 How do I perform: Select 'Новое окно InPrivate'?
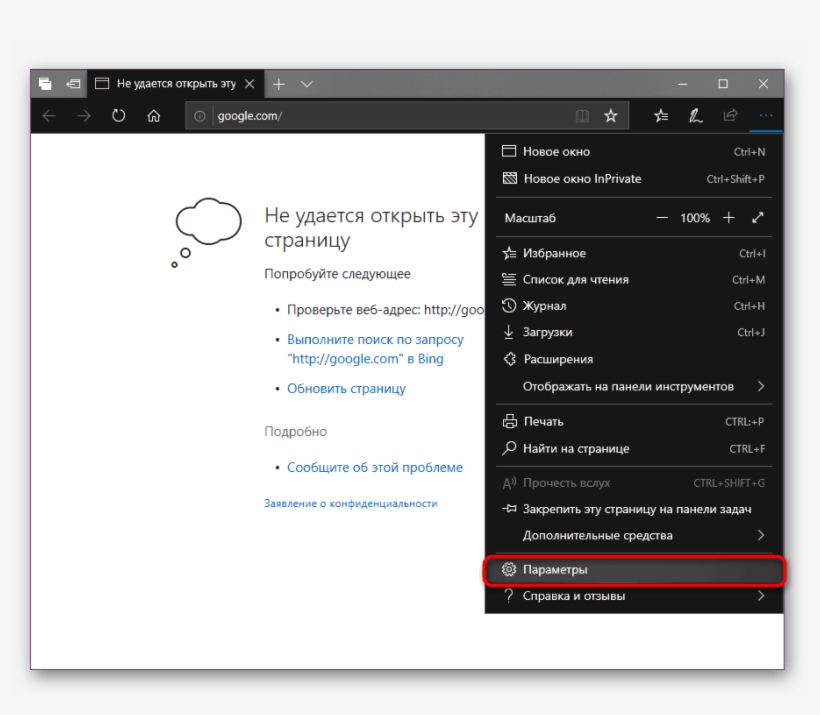coord(634,179)
